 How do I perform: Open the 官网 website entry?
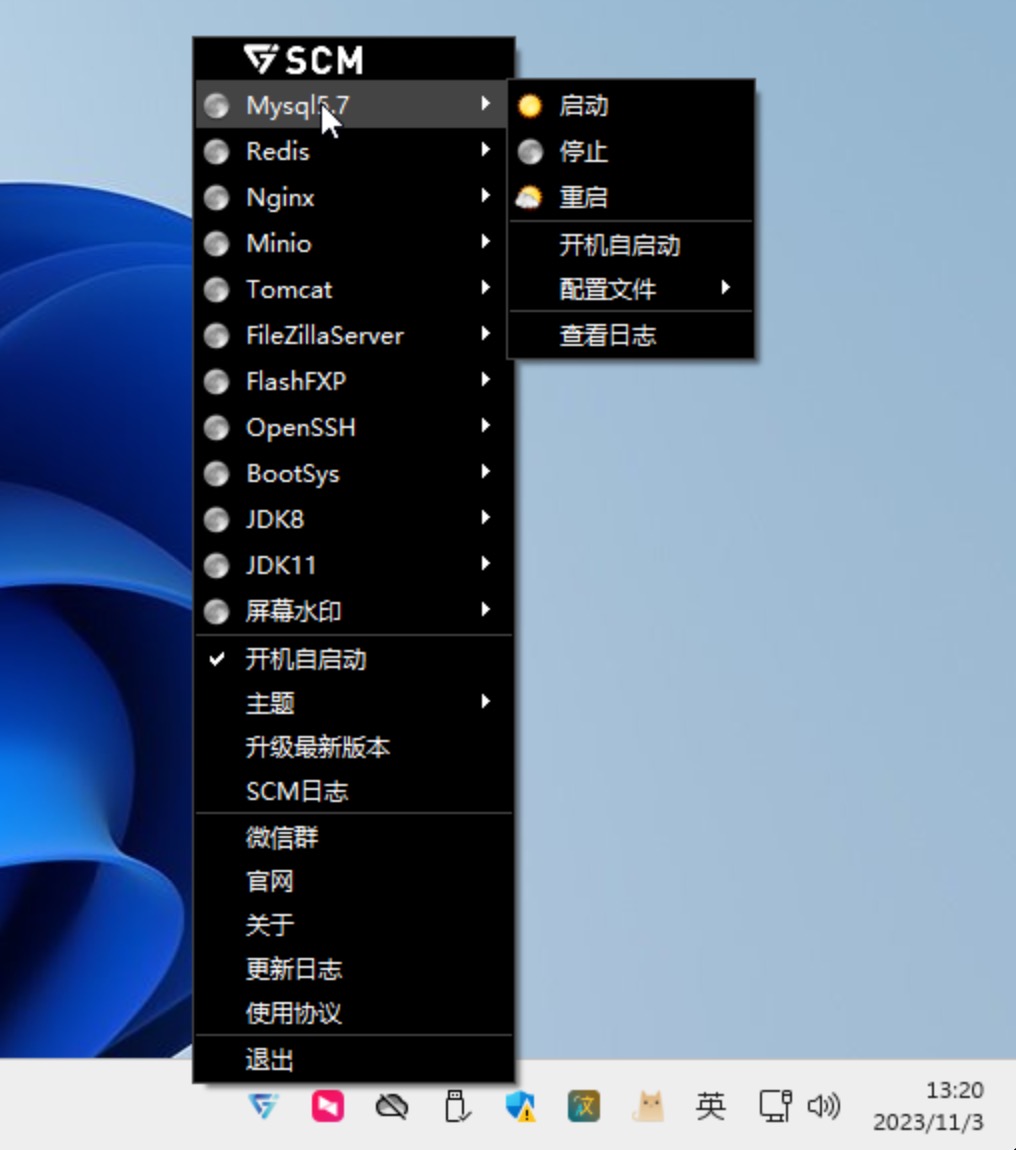354,881
